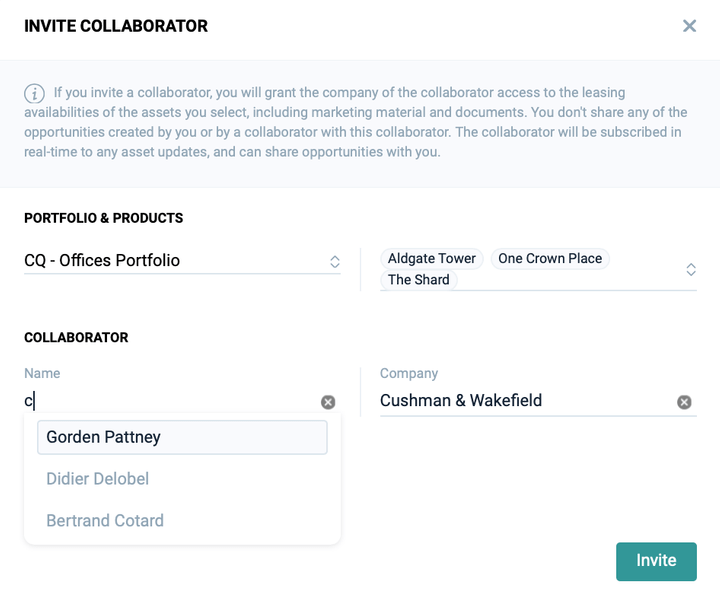Click the Company field label
The width and height of the screenshot is (720, 600).
[409, 373]
